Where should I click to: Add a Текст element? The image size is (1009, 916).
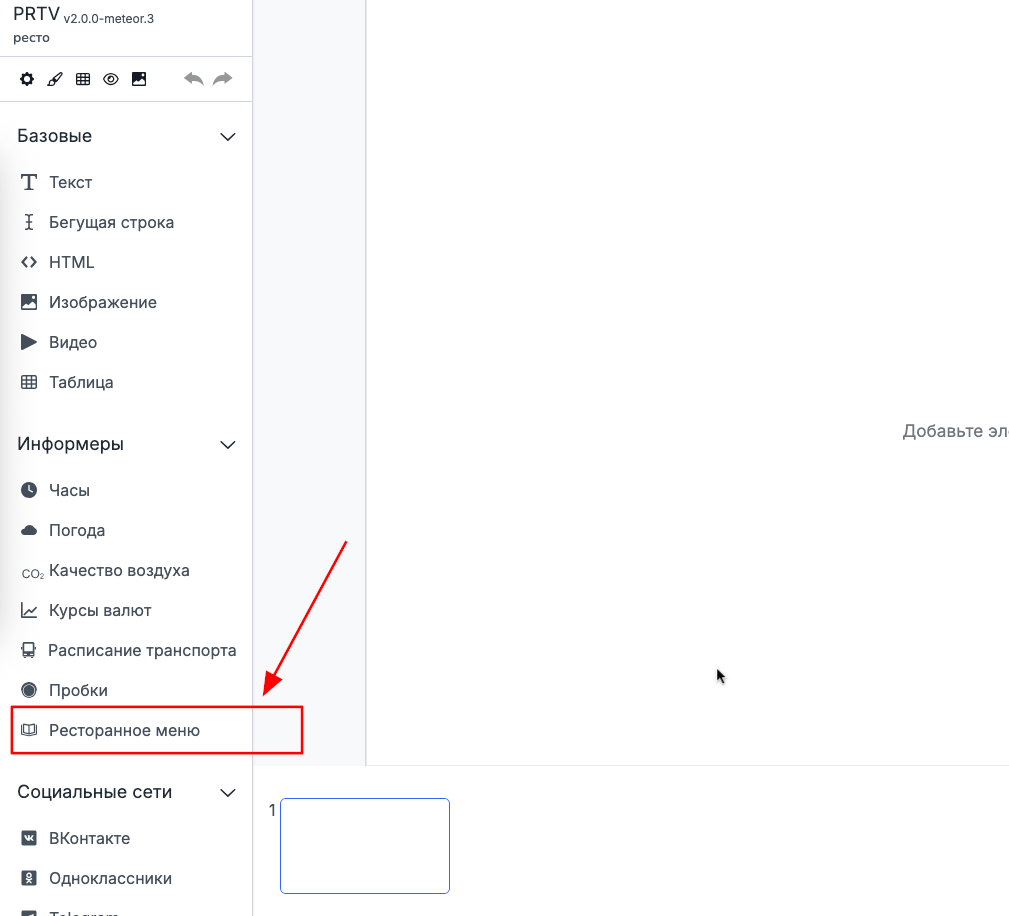click(x=70, y=182)
